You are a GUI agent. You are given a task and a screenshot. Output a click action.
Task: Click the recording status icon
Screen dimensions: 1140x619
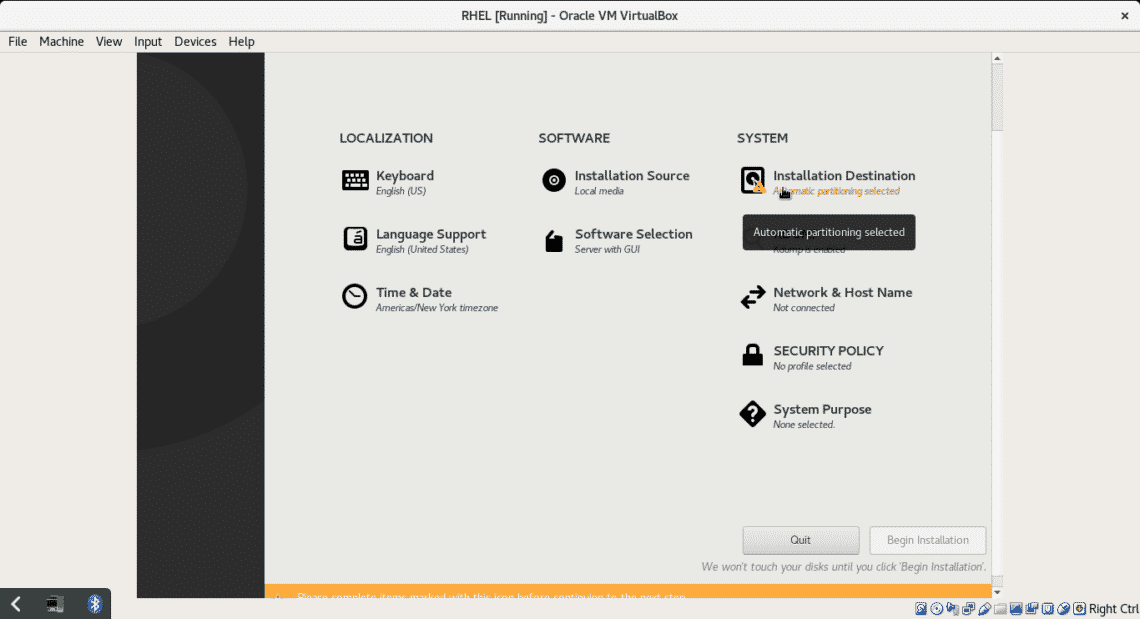(x=1032, y=609)
